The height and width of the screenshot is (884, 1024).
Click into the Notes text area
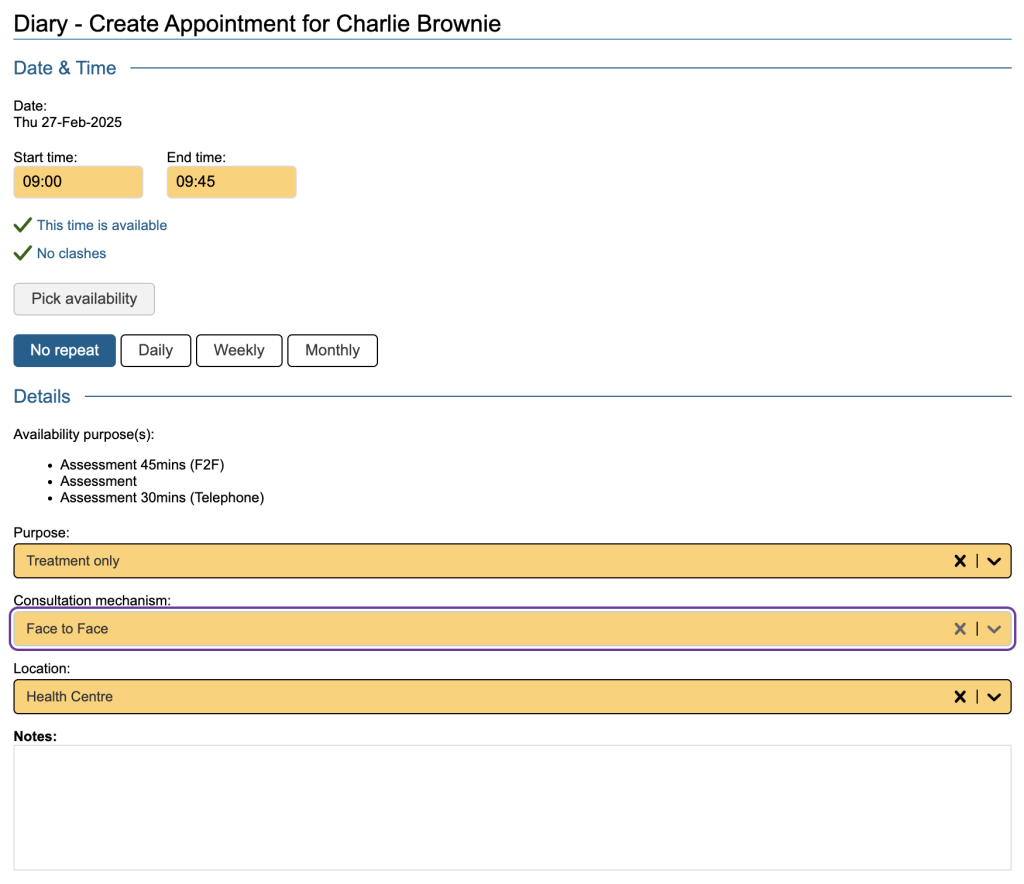coord(512,807)
